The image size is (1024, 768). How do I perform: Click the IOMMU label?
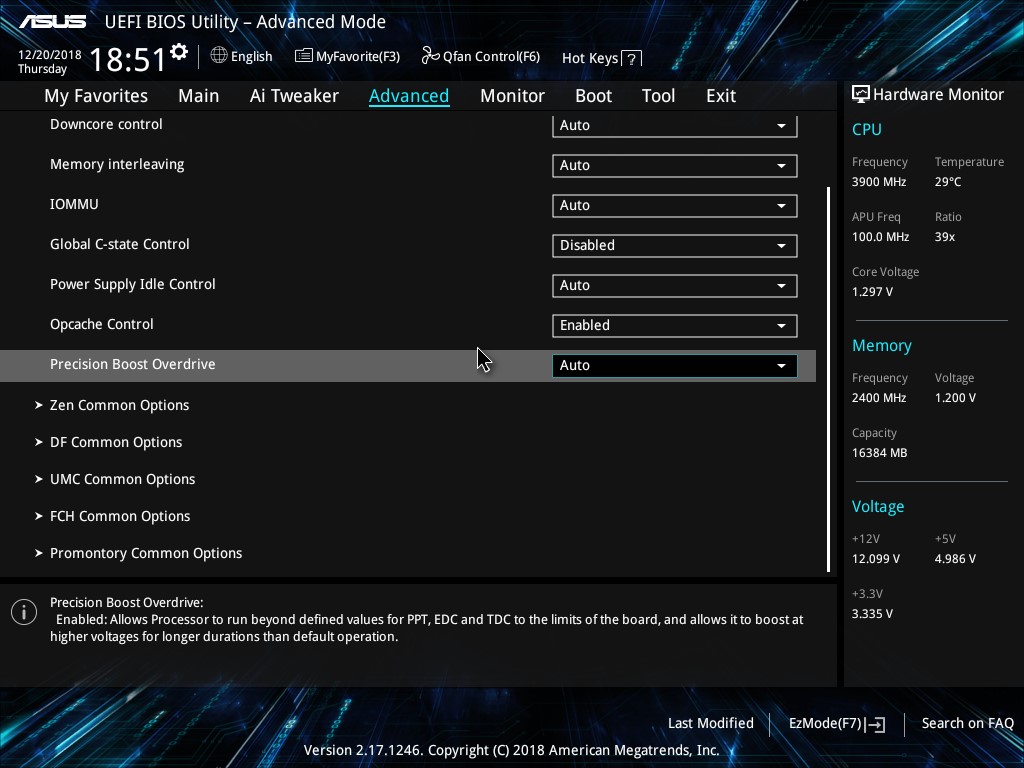pos(74,204)
